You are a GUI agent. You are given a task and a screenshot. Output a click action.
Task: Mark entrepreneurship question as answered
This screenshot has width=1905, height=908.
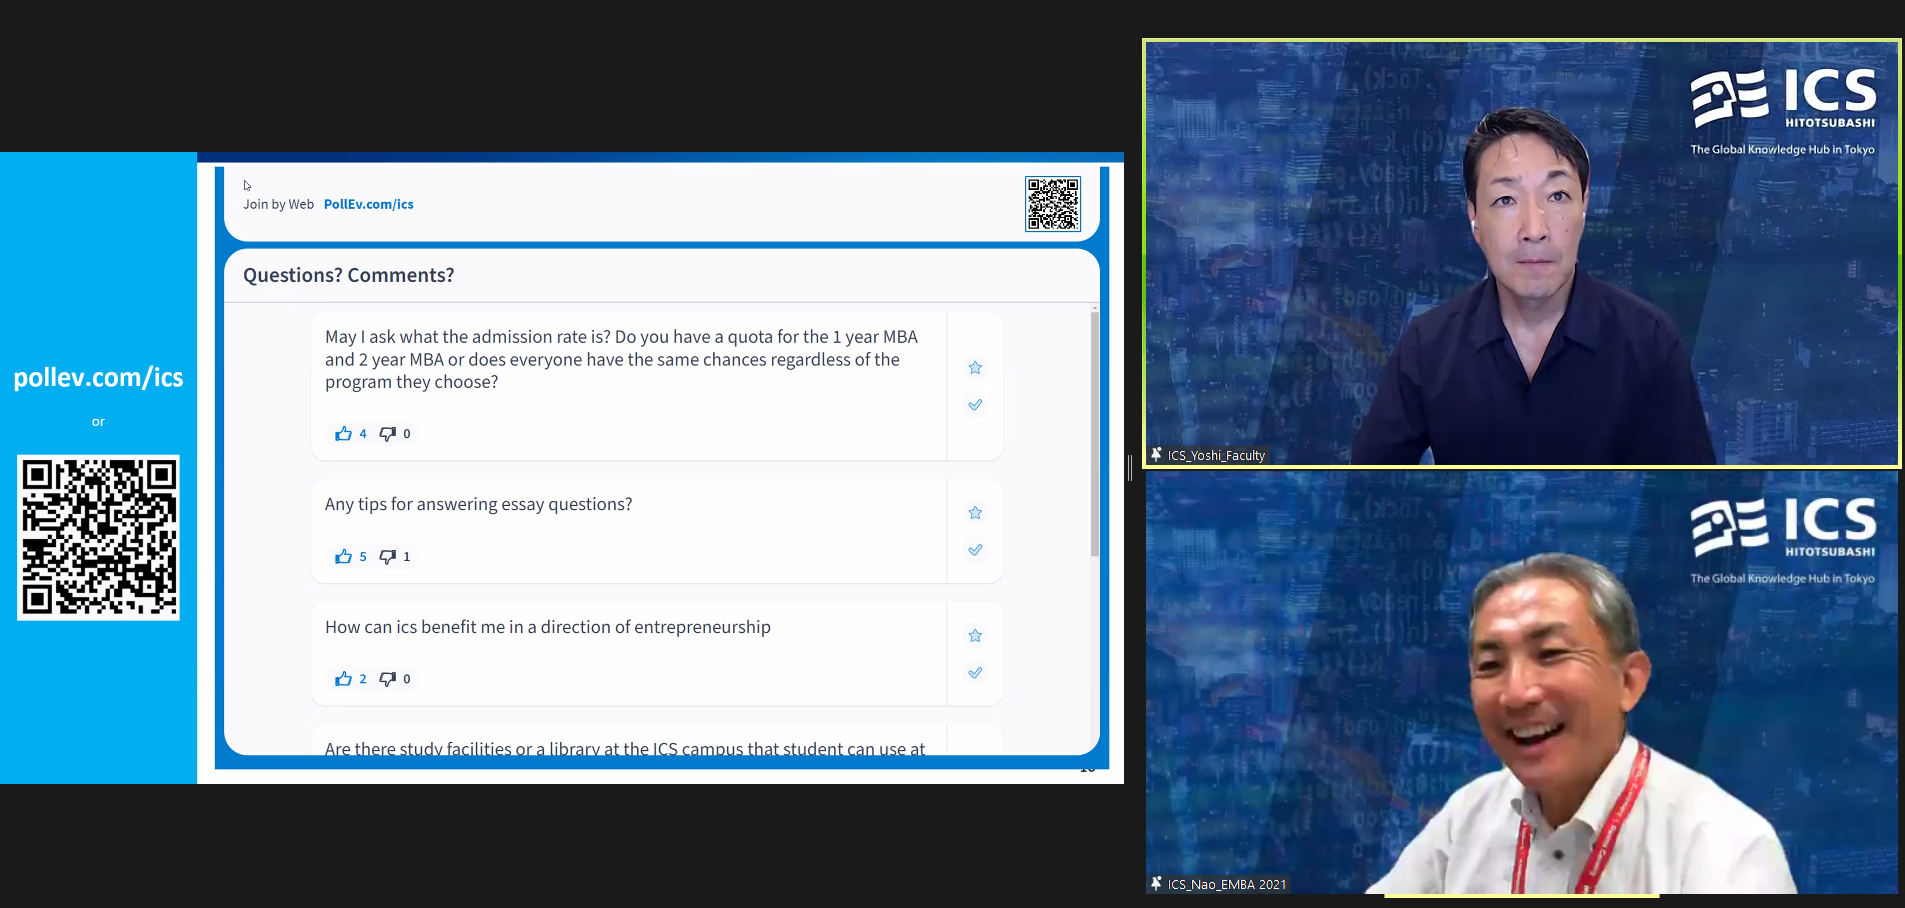pyautogui.click(x=975, y=673)
